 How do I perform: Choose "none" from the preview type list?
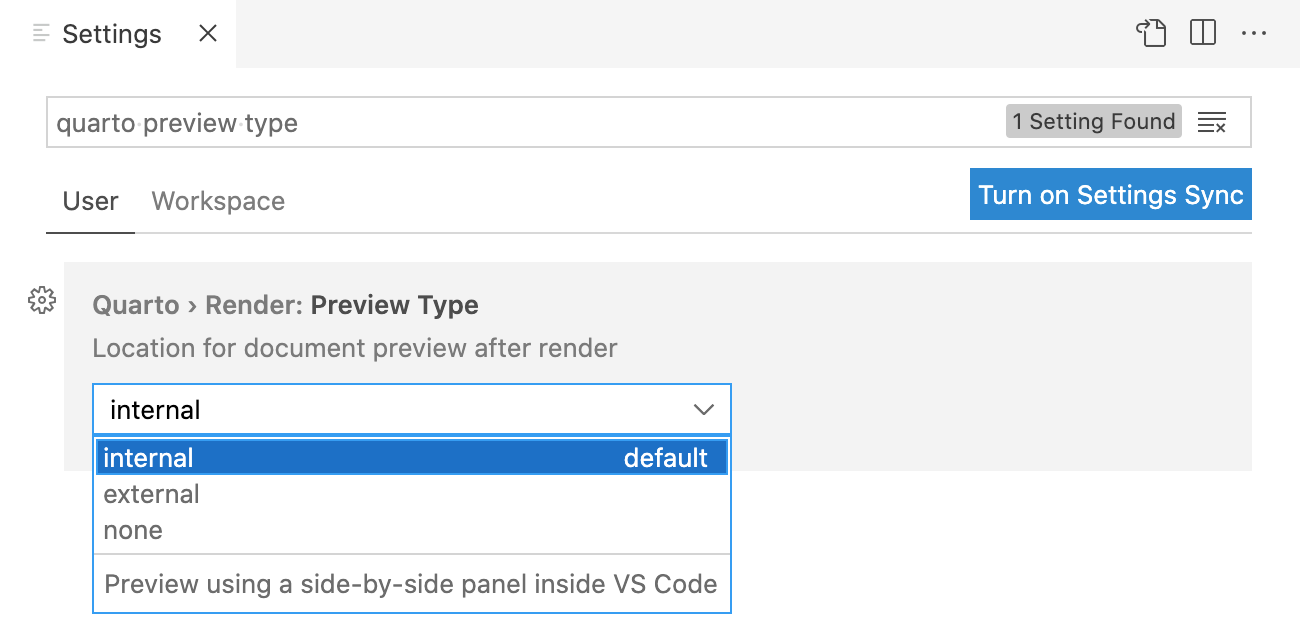[x=133, y=529]
